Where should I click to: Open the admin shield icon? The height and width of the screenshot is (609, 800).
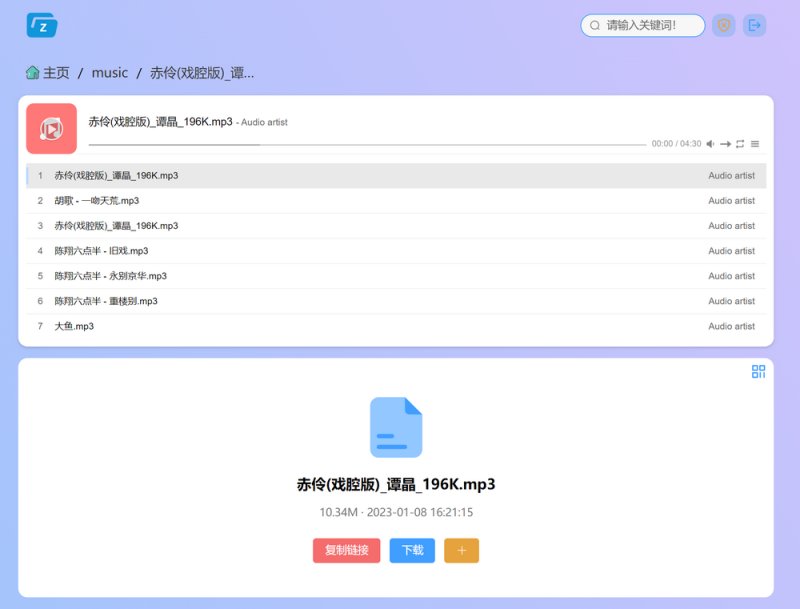(x=723, y=25)
